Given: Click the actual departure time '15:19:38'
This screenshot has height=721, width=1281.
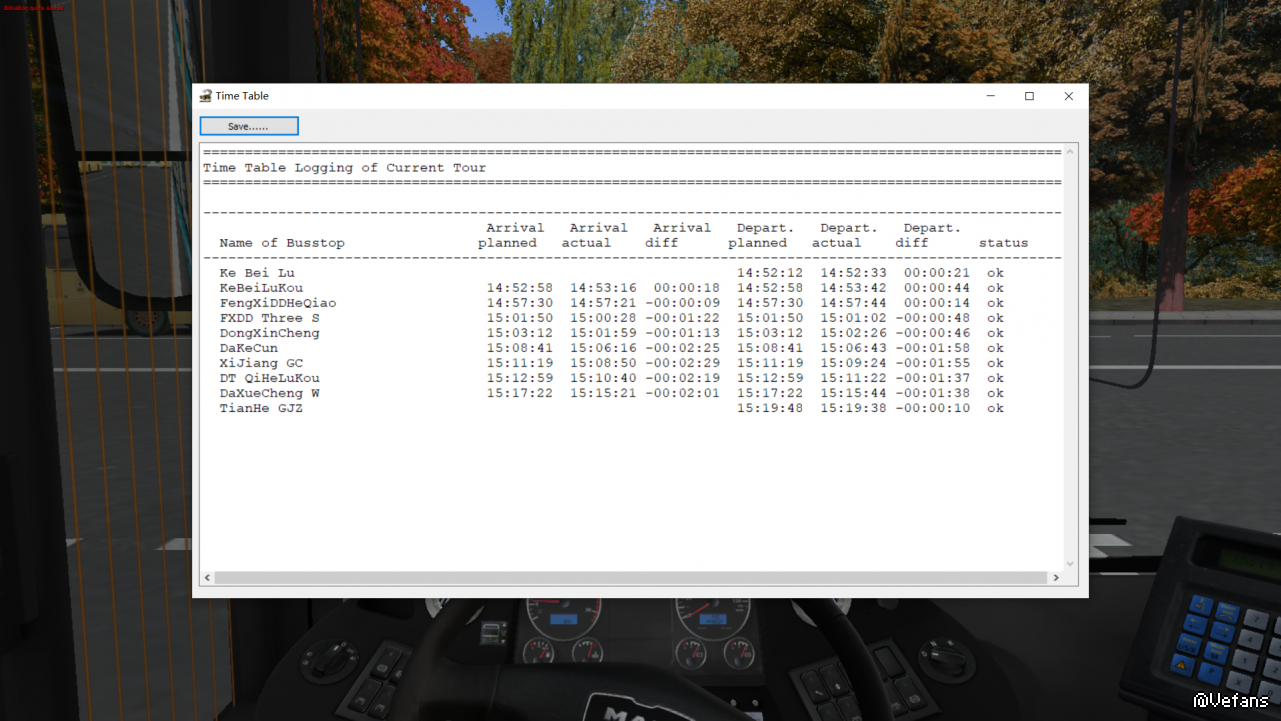Looking at the screenshot, I should point(854,408).
